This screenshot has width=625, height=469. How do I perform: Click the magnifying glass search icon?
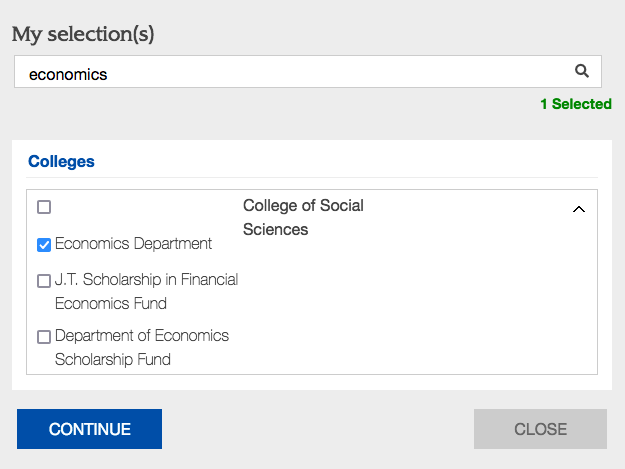click(x=581, y=71)
